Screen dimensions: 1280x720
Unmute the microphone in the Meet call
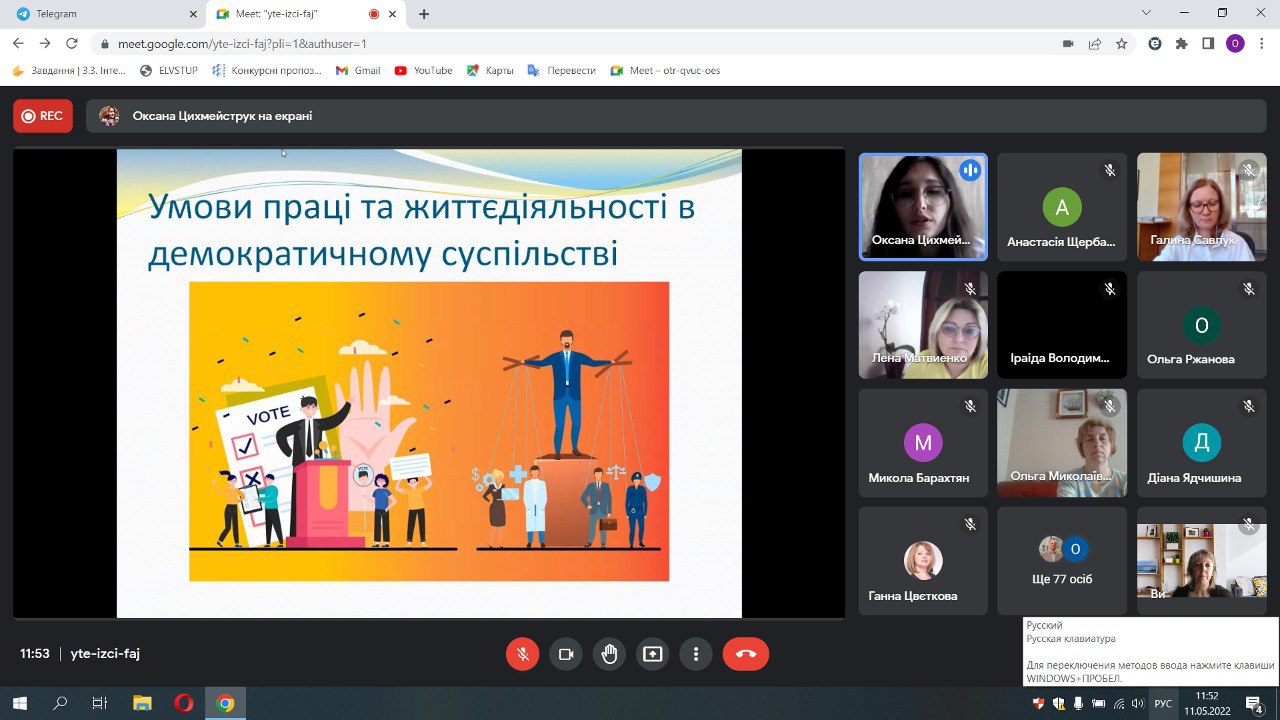coord(522,654)
